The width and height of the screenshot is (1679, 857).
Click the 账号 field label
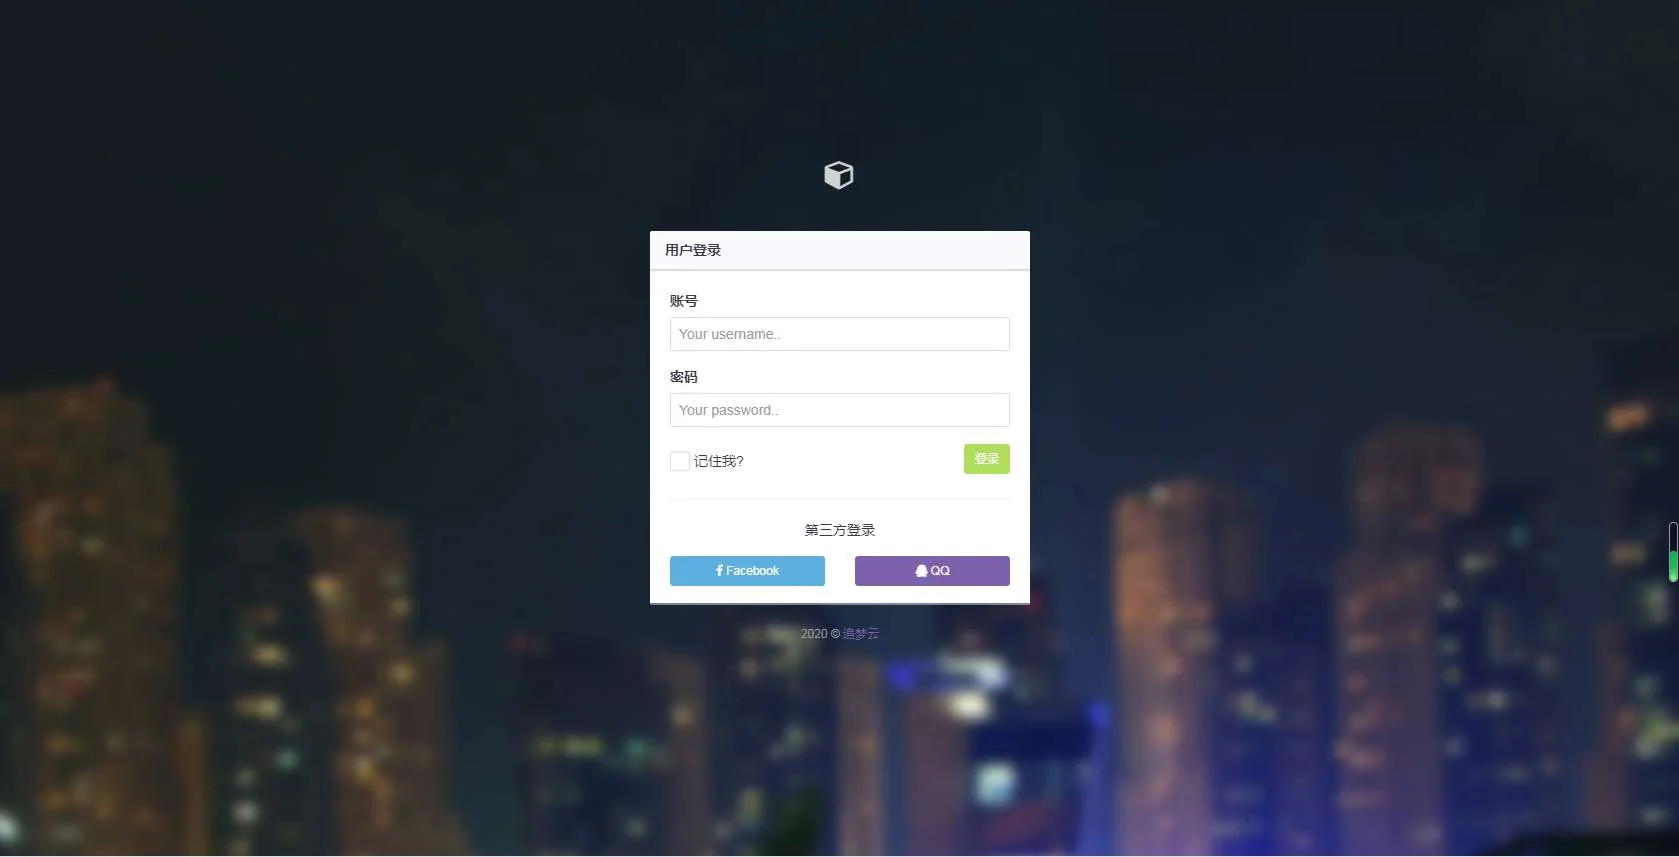pos(684,301)
